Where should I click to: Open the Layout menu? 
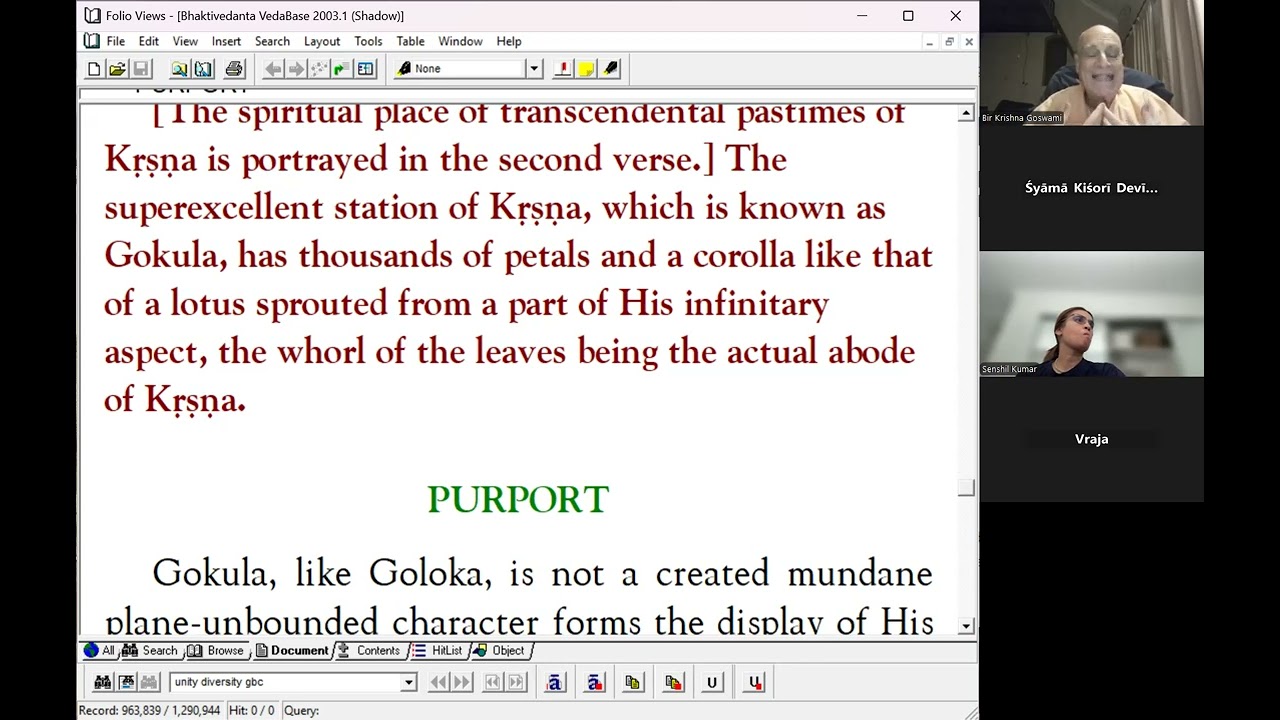pyautogui.click(x=322, y=41)
